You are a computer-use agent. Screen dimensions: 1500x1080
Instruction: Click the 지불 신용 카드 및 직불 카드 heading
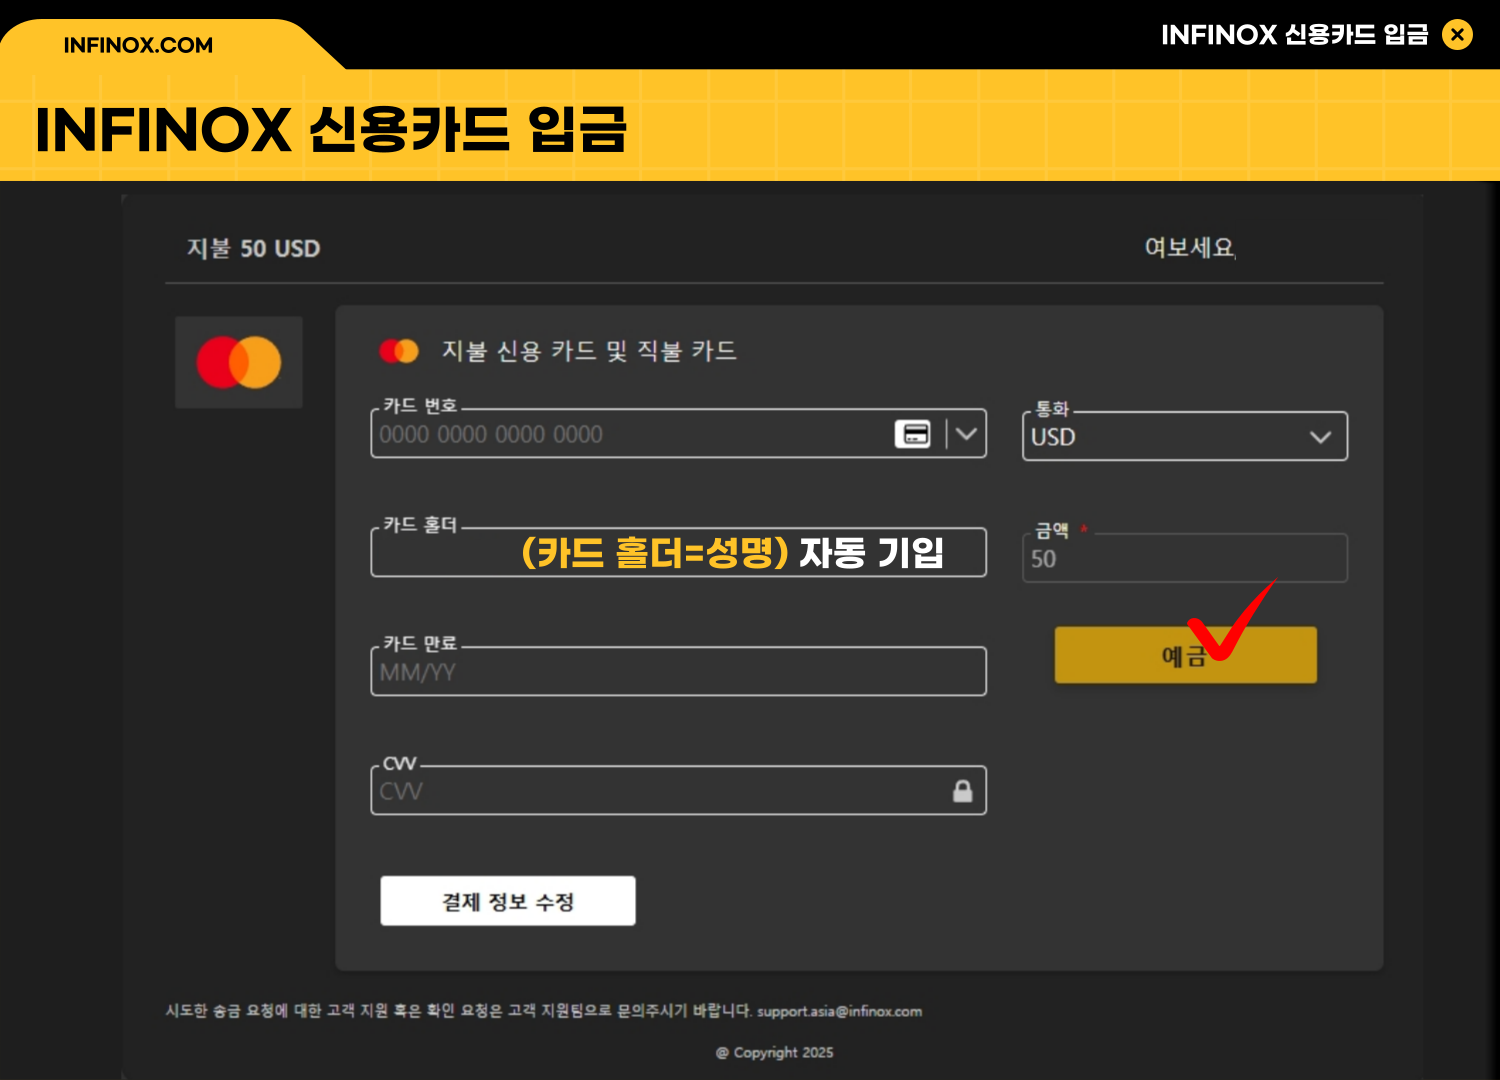click(x=589, y=351)
